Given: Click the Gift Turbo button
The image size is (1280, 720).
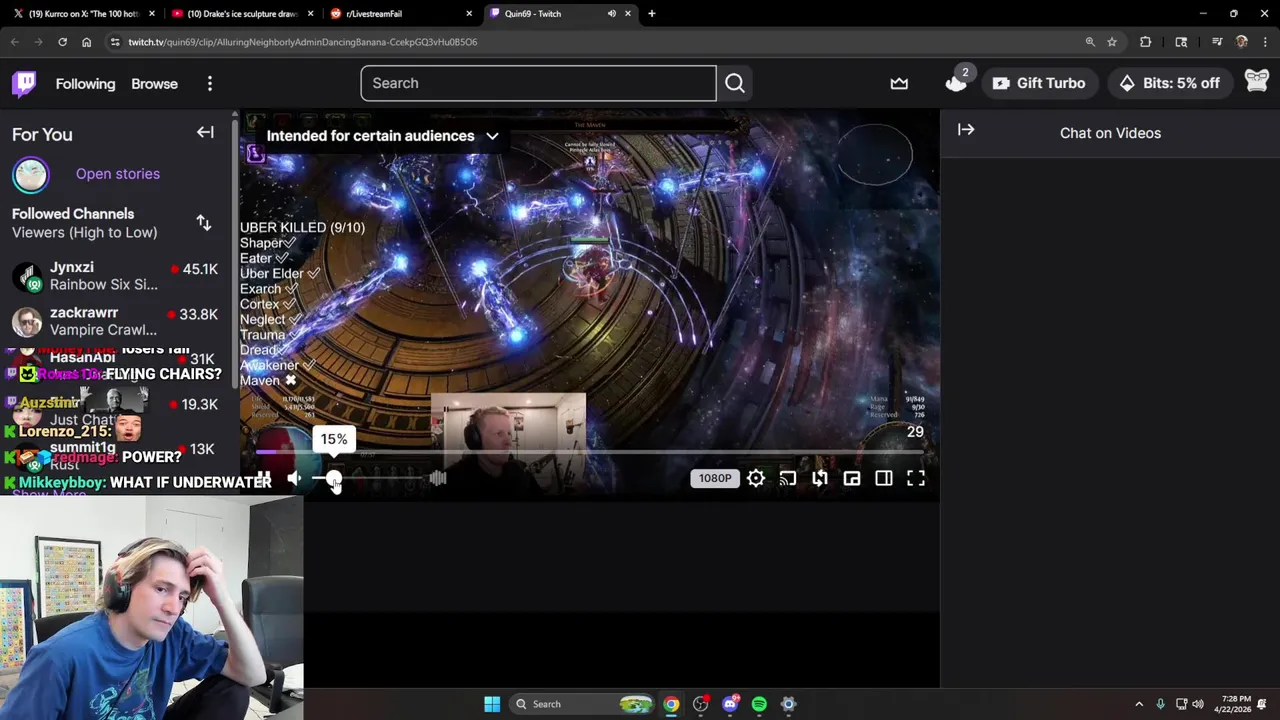Looking at the screenshot, I should tap(1039, 83).
